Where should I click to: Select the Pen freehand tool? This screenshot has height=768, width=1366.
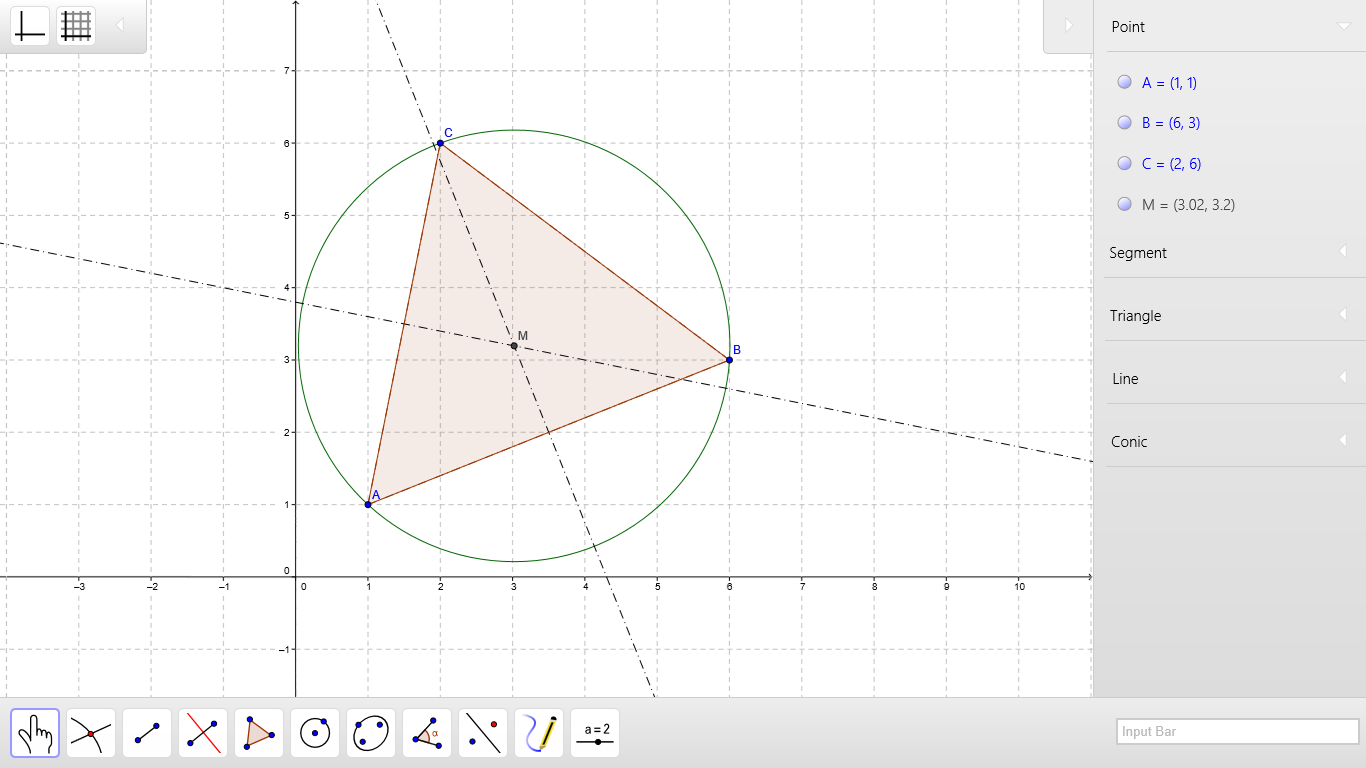click(x=539, y=733)
